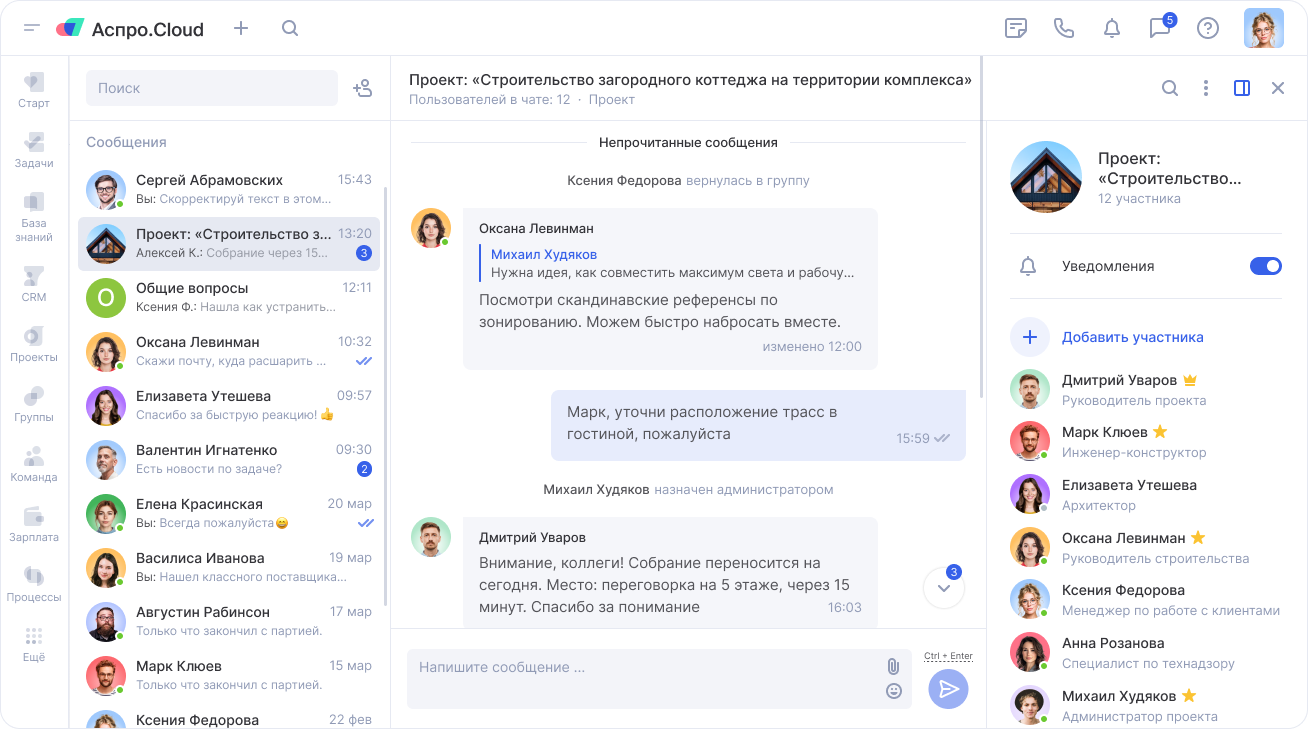Click the add contact icon beside search
Screen dimensions: 1308x729
(x=362, y=88)
